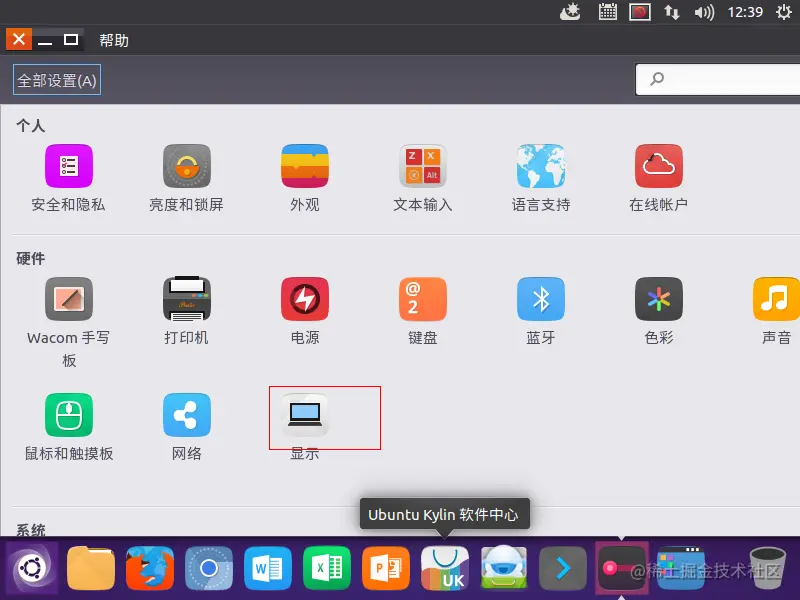800x600 pixels.
Task: Open Language Support settings (语言支持)
Action: tap(541, 178)
